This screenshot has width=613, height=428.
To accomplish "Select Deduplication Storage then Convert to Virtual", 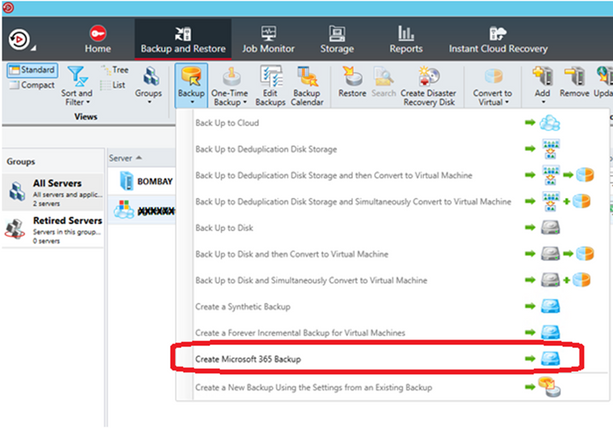I will (393, 175).
